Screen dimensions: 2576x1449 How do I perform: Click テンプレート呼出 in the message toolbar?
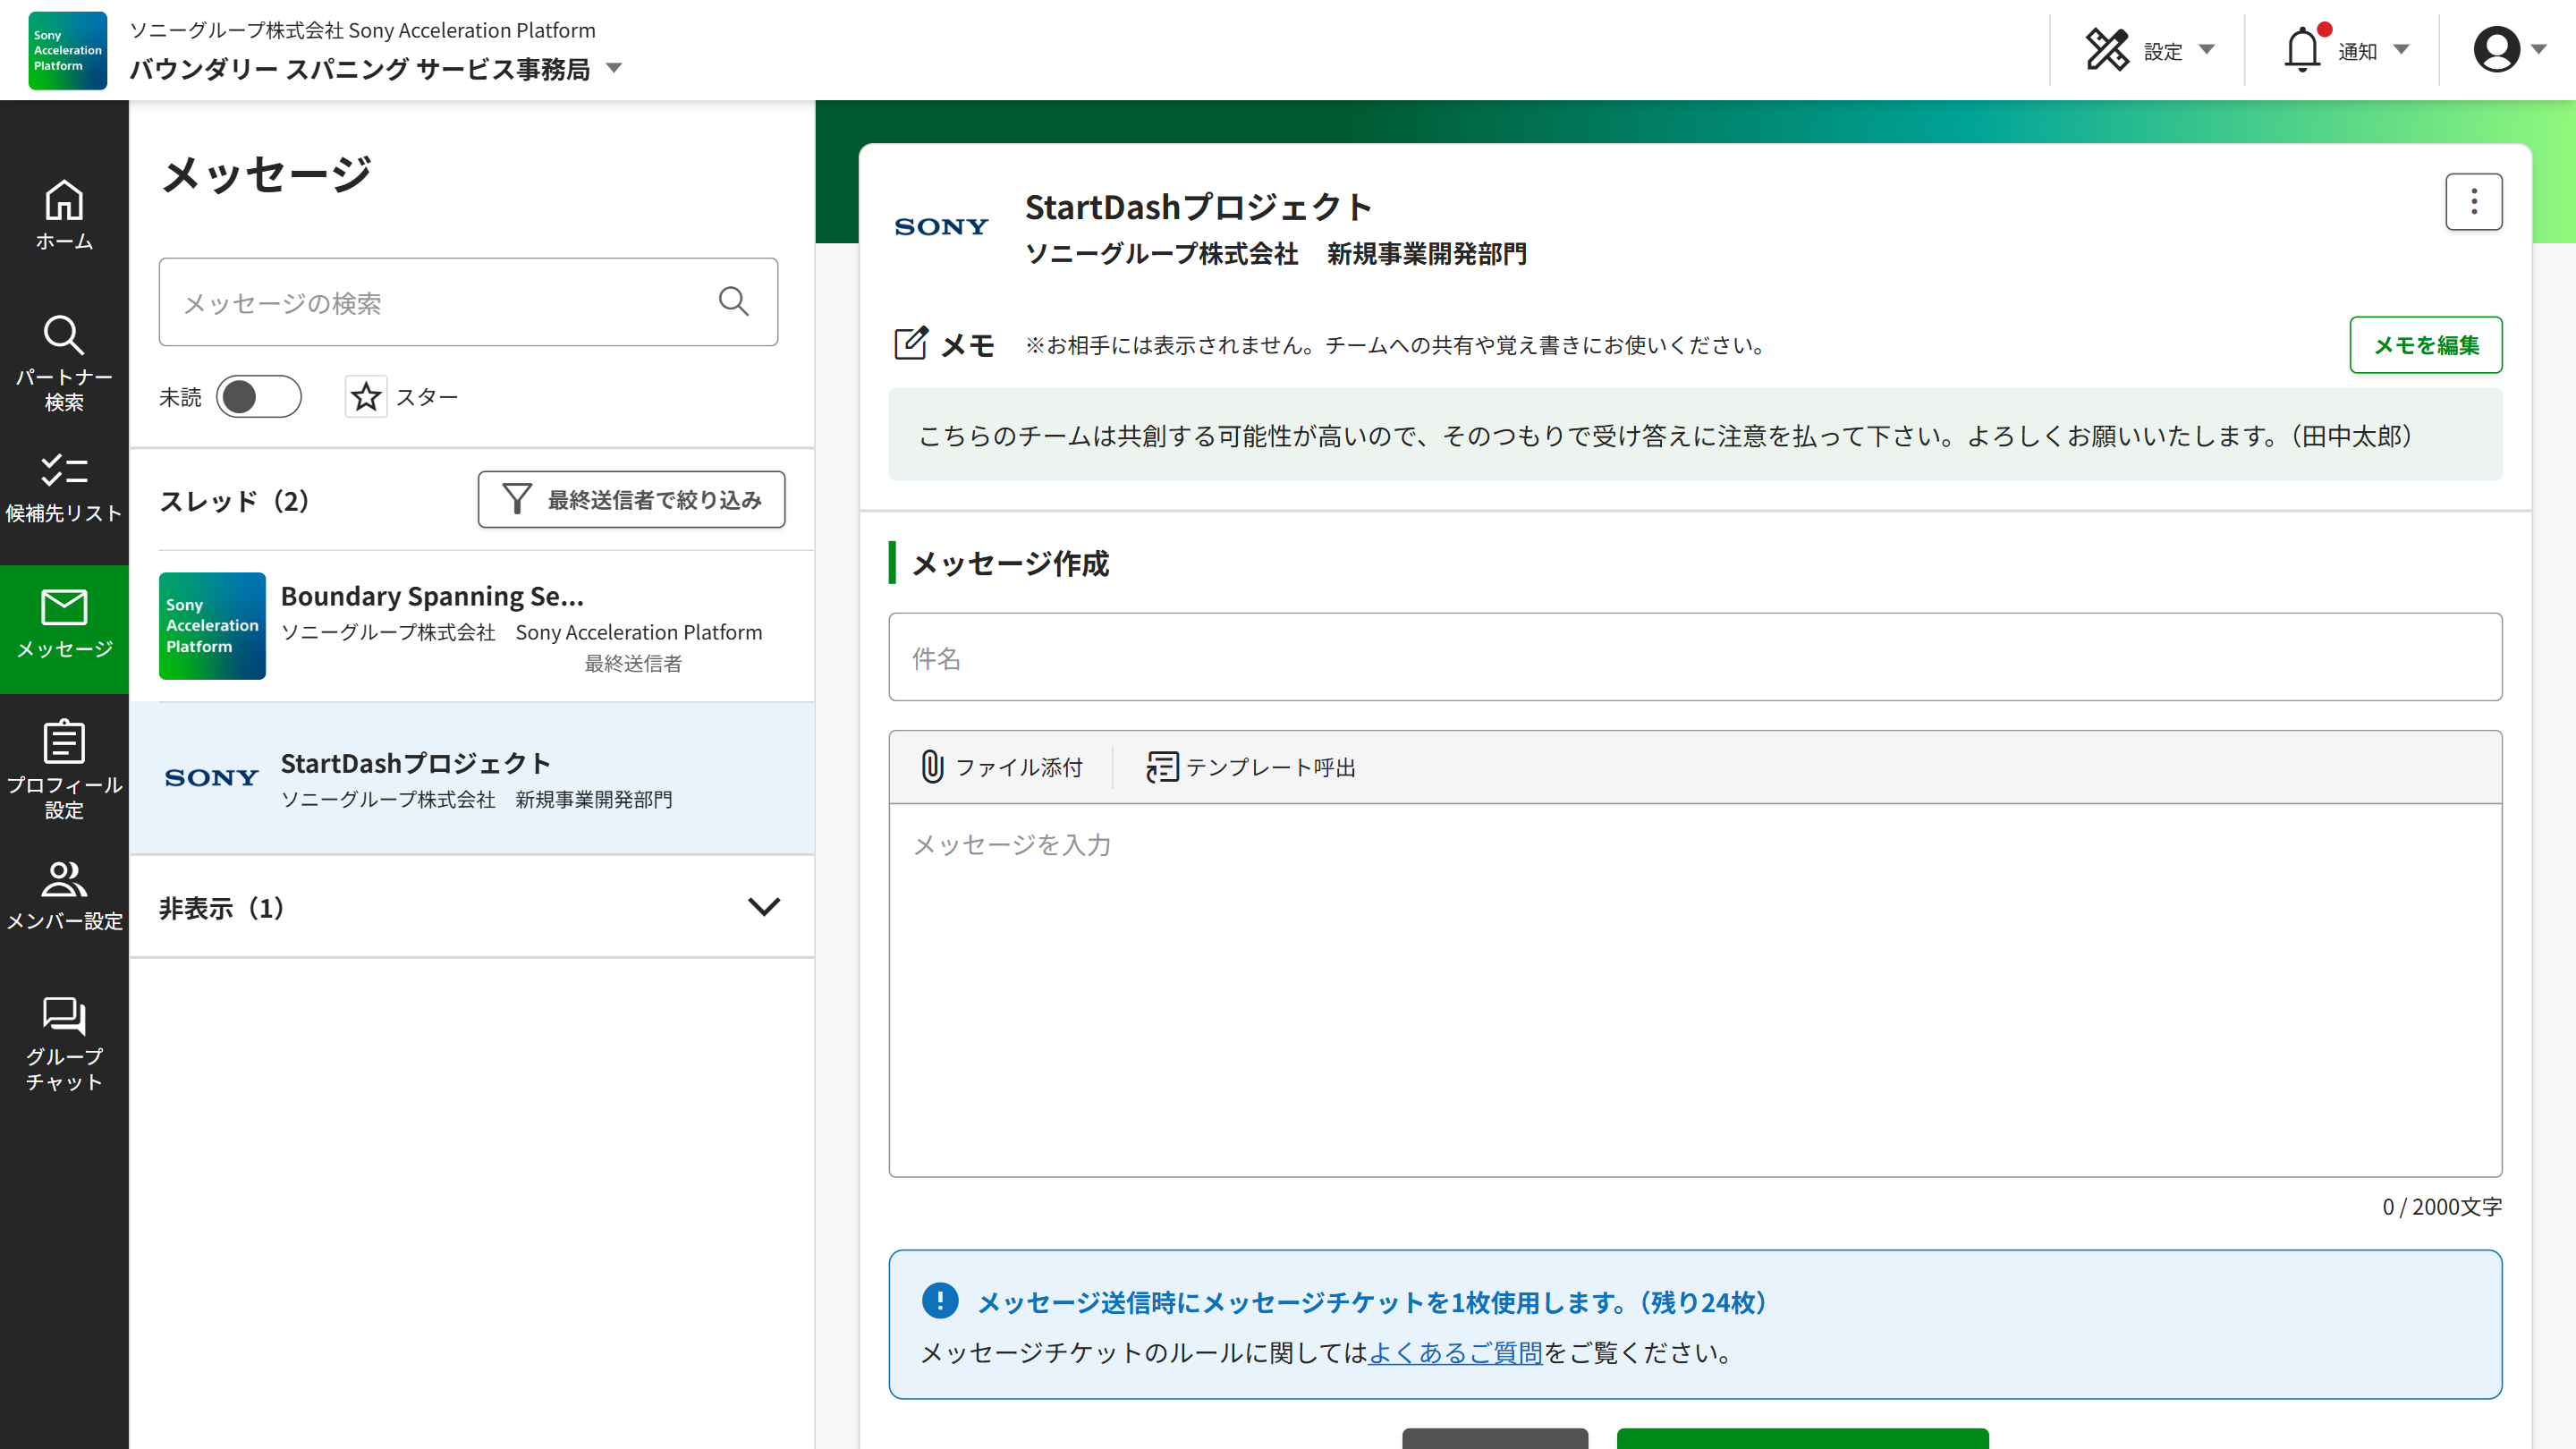1250,767
